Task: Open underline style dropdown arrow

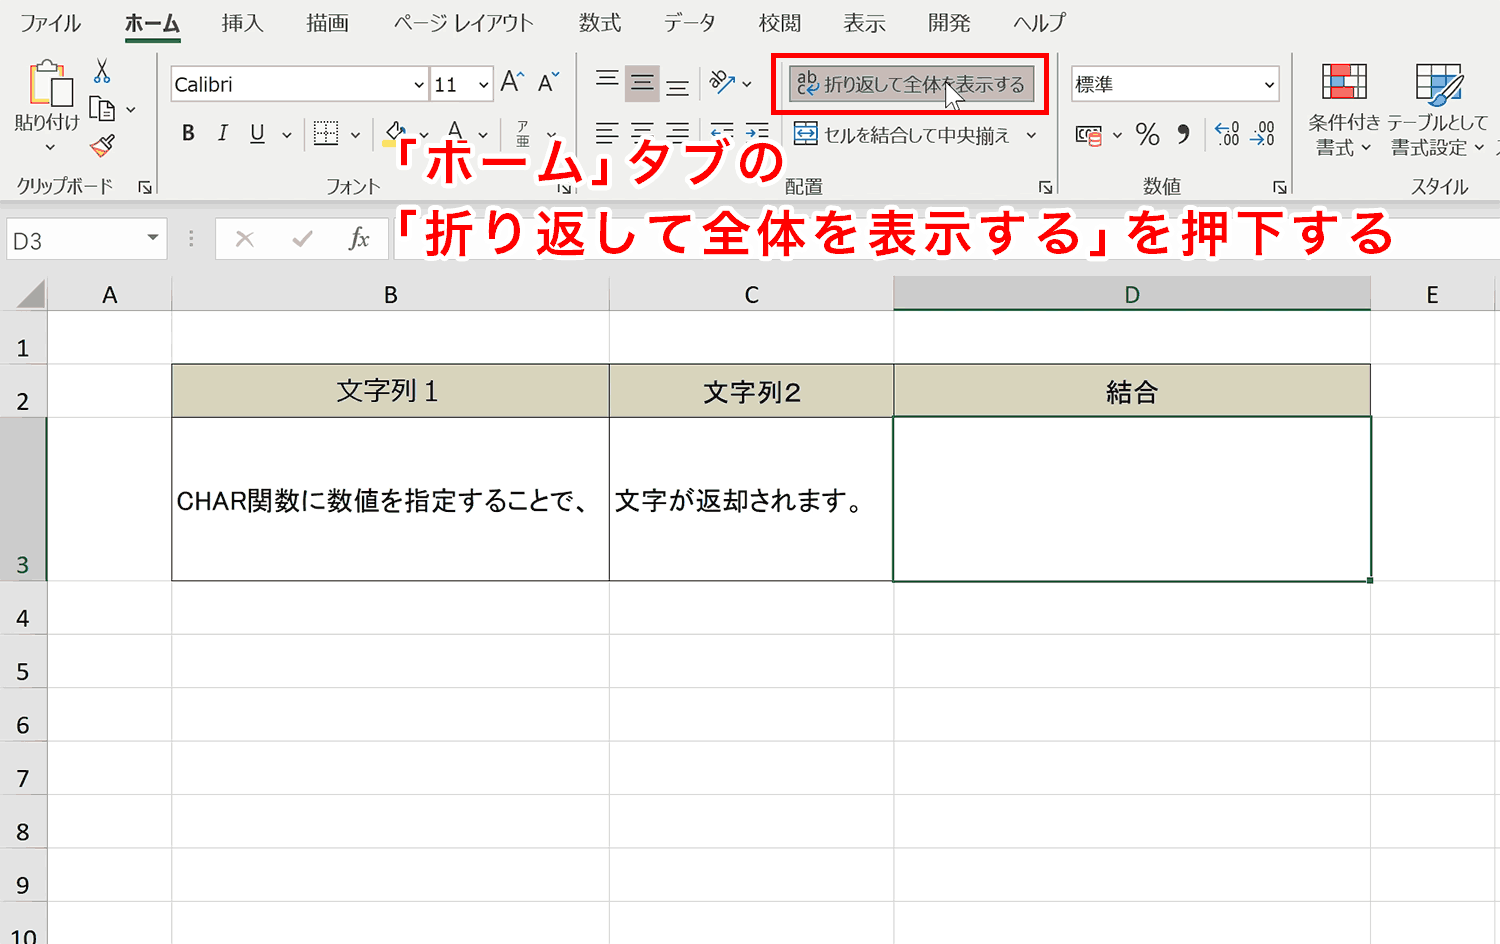Action: (x=287, y=134)
